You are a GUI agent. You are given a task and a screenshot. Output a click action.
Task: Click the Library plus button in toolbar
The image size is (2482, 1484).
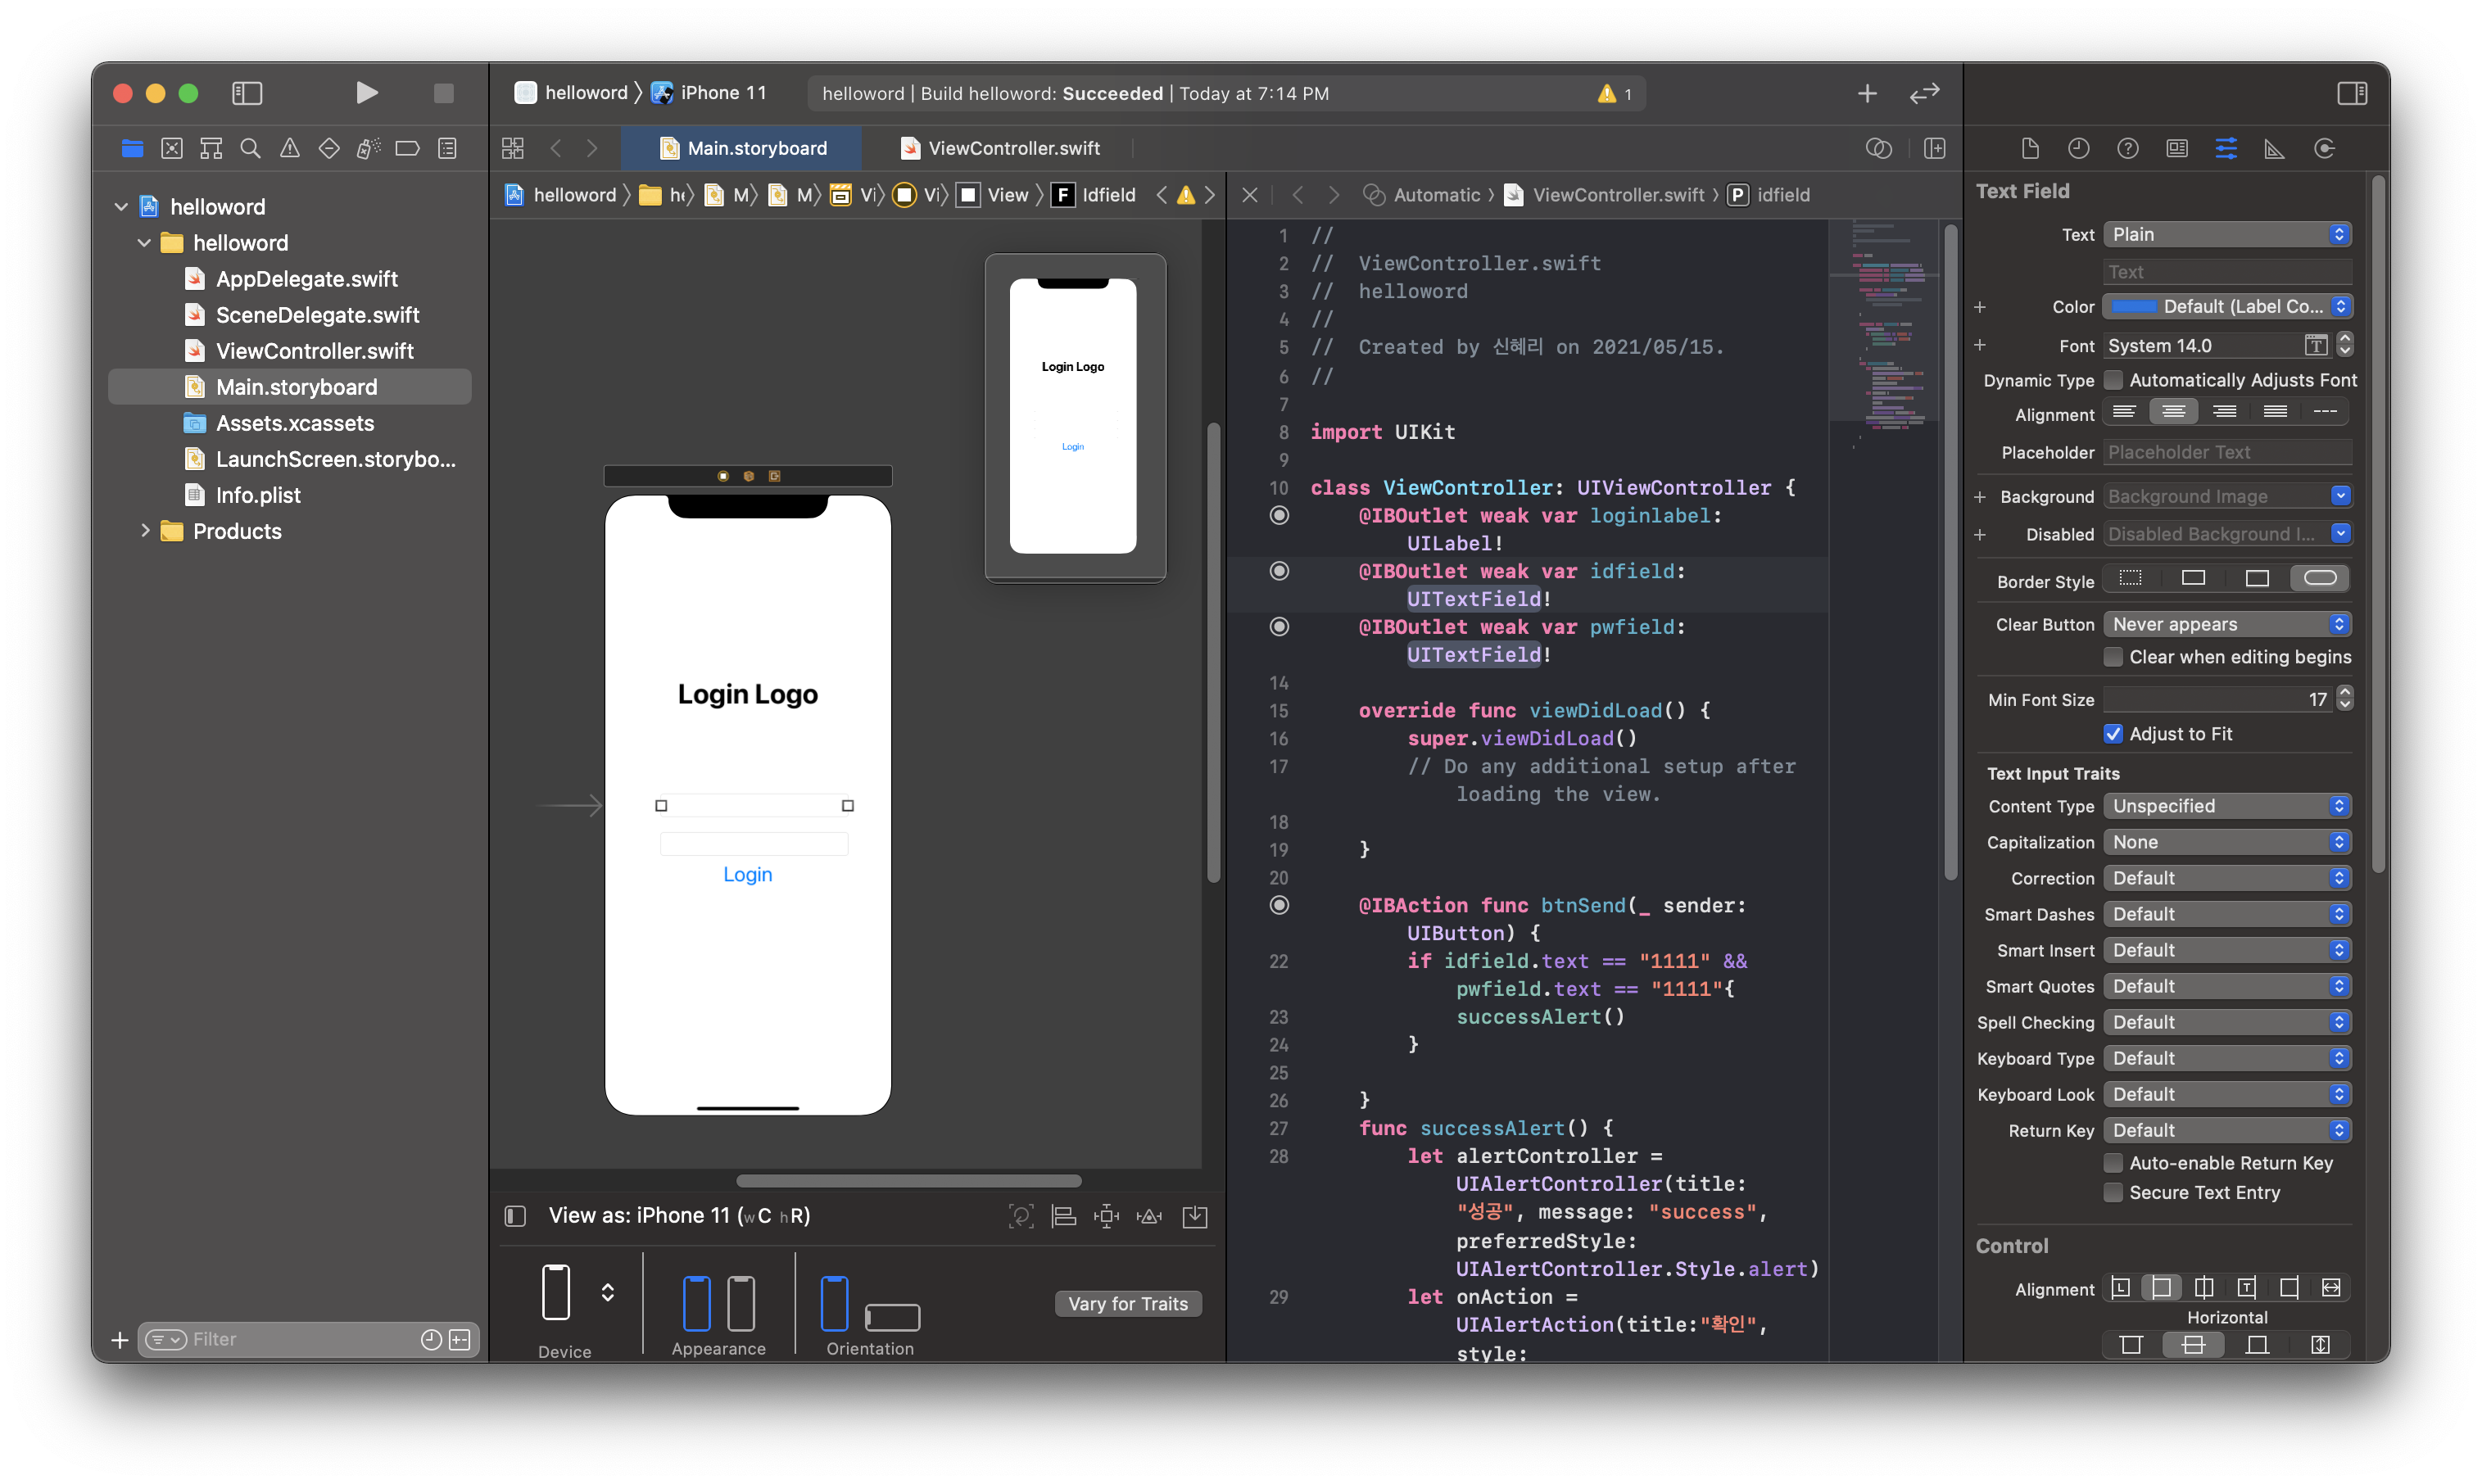click(x=1866, y=93)
